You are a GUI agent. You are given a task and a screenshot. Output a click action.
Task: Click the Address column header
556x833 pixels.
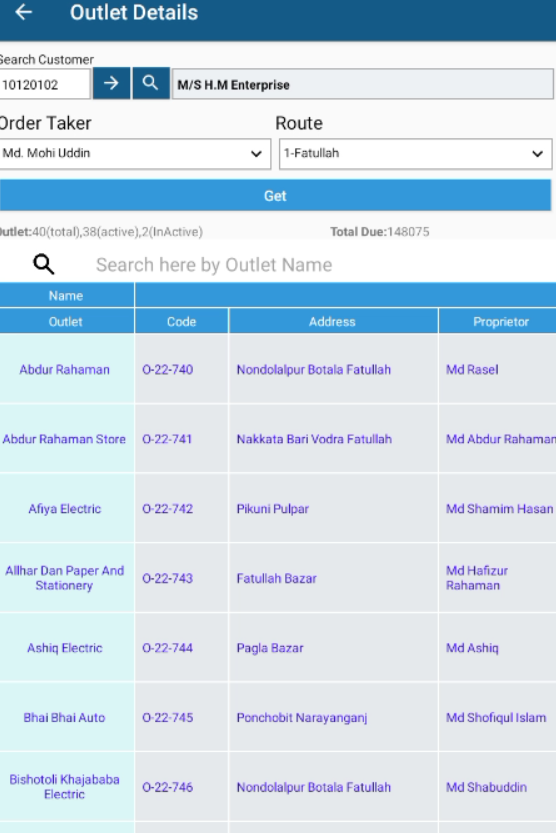click(x=332, y=322)
